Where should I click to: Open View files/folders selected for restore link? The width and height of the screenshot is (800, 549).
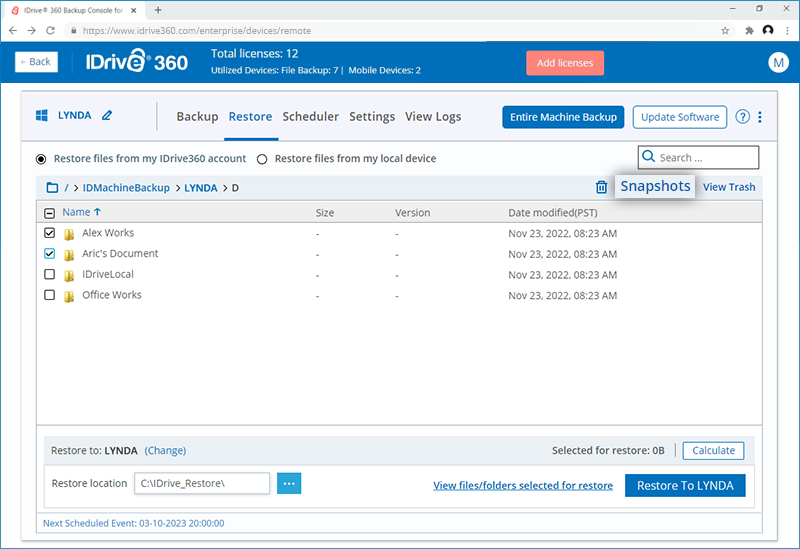523,485
